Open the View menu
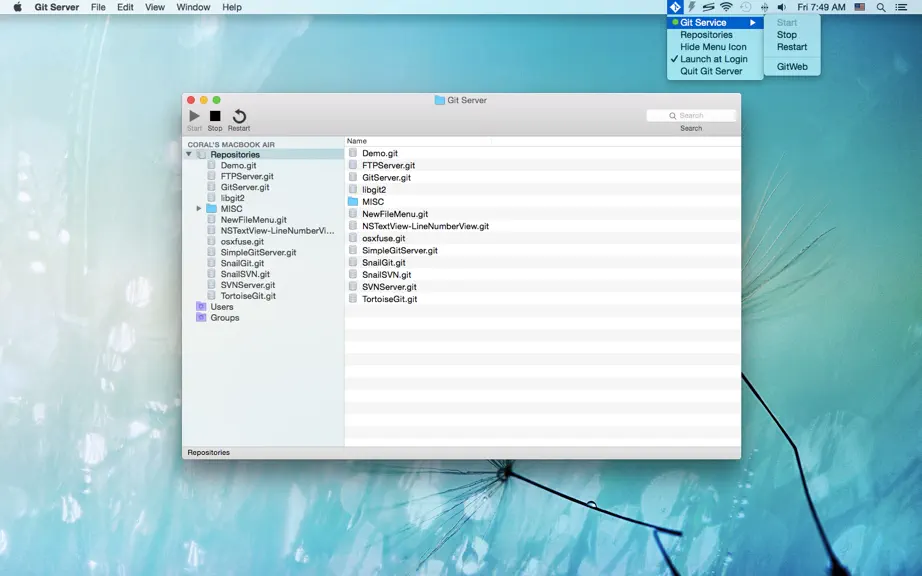This screenshot has height=576, width=922. pos(155,7)
